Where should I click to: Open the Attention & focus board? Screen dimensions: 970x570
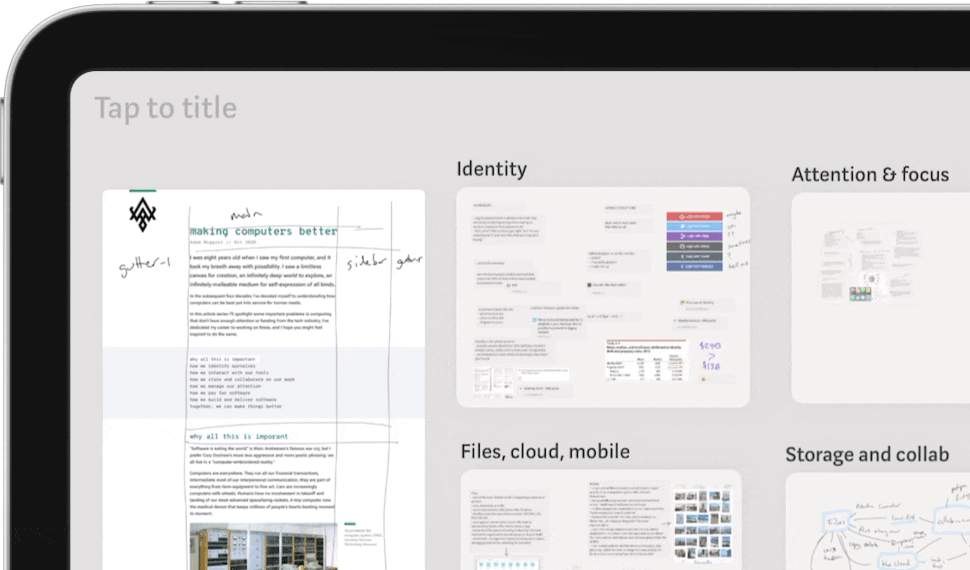tap(880, 297)
